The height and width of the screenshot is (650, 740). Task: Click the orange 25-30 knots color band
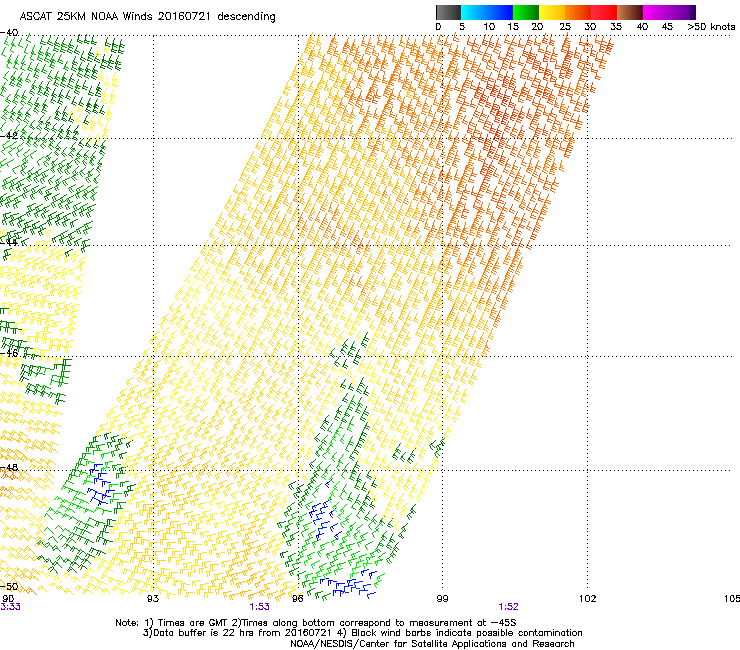[x=578, y=12]
